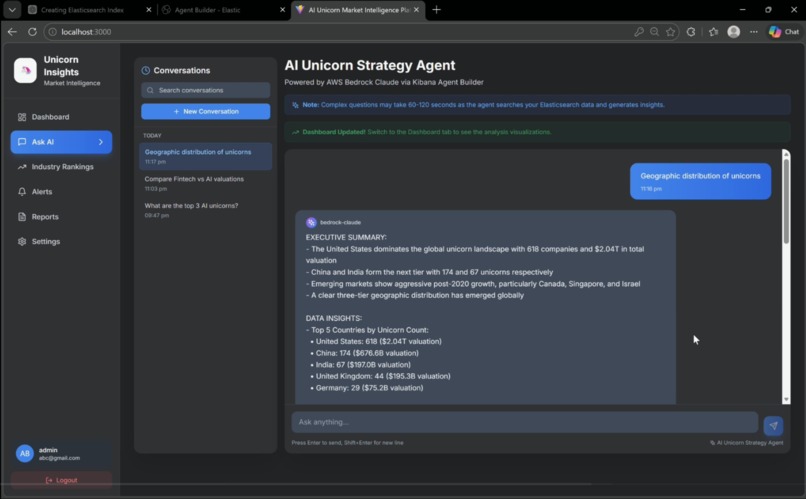Image resolution: width=806 pixels, height=499 pixels.
Task: Open Industry Rankings in sidebar
Action: coord(61,167)
